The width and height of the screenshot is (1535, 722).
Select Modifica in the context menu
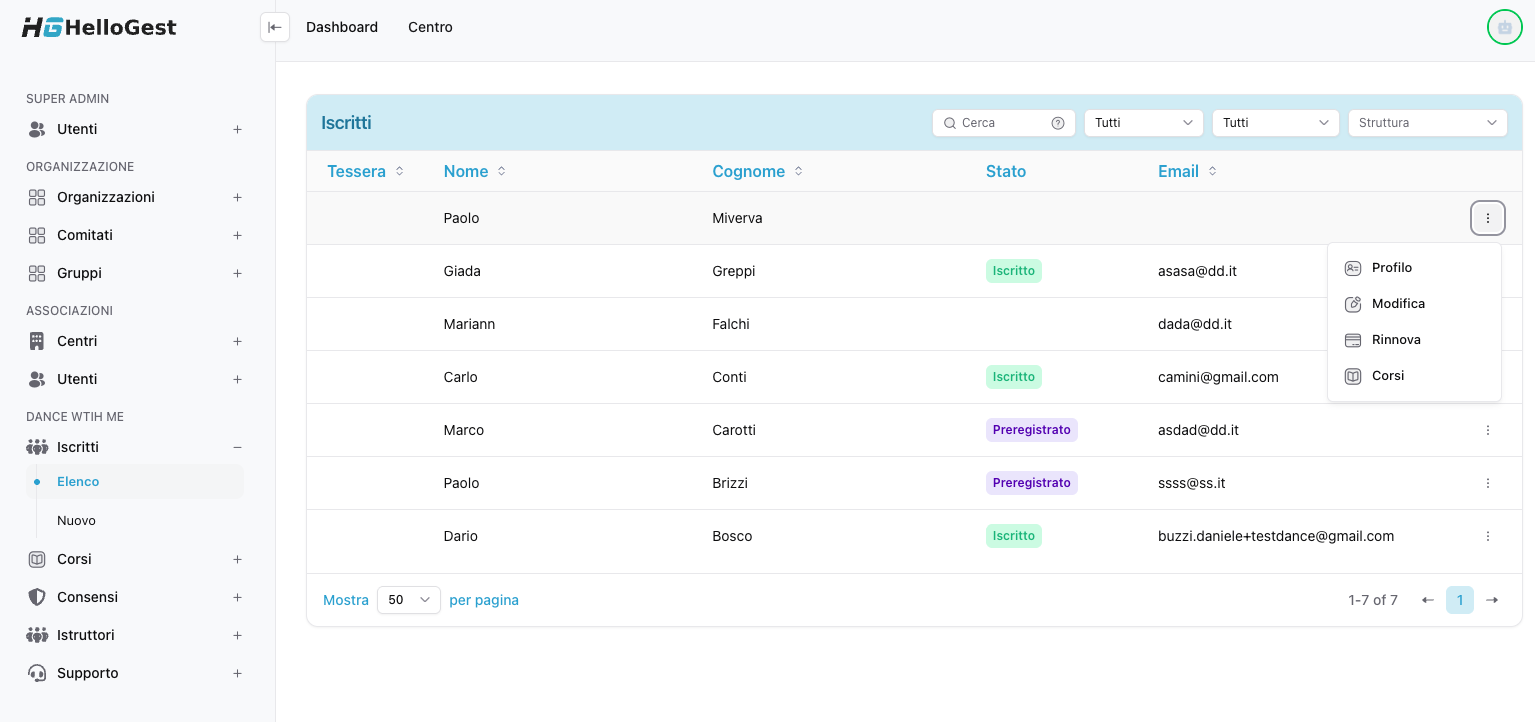(x=1398, y=303)
